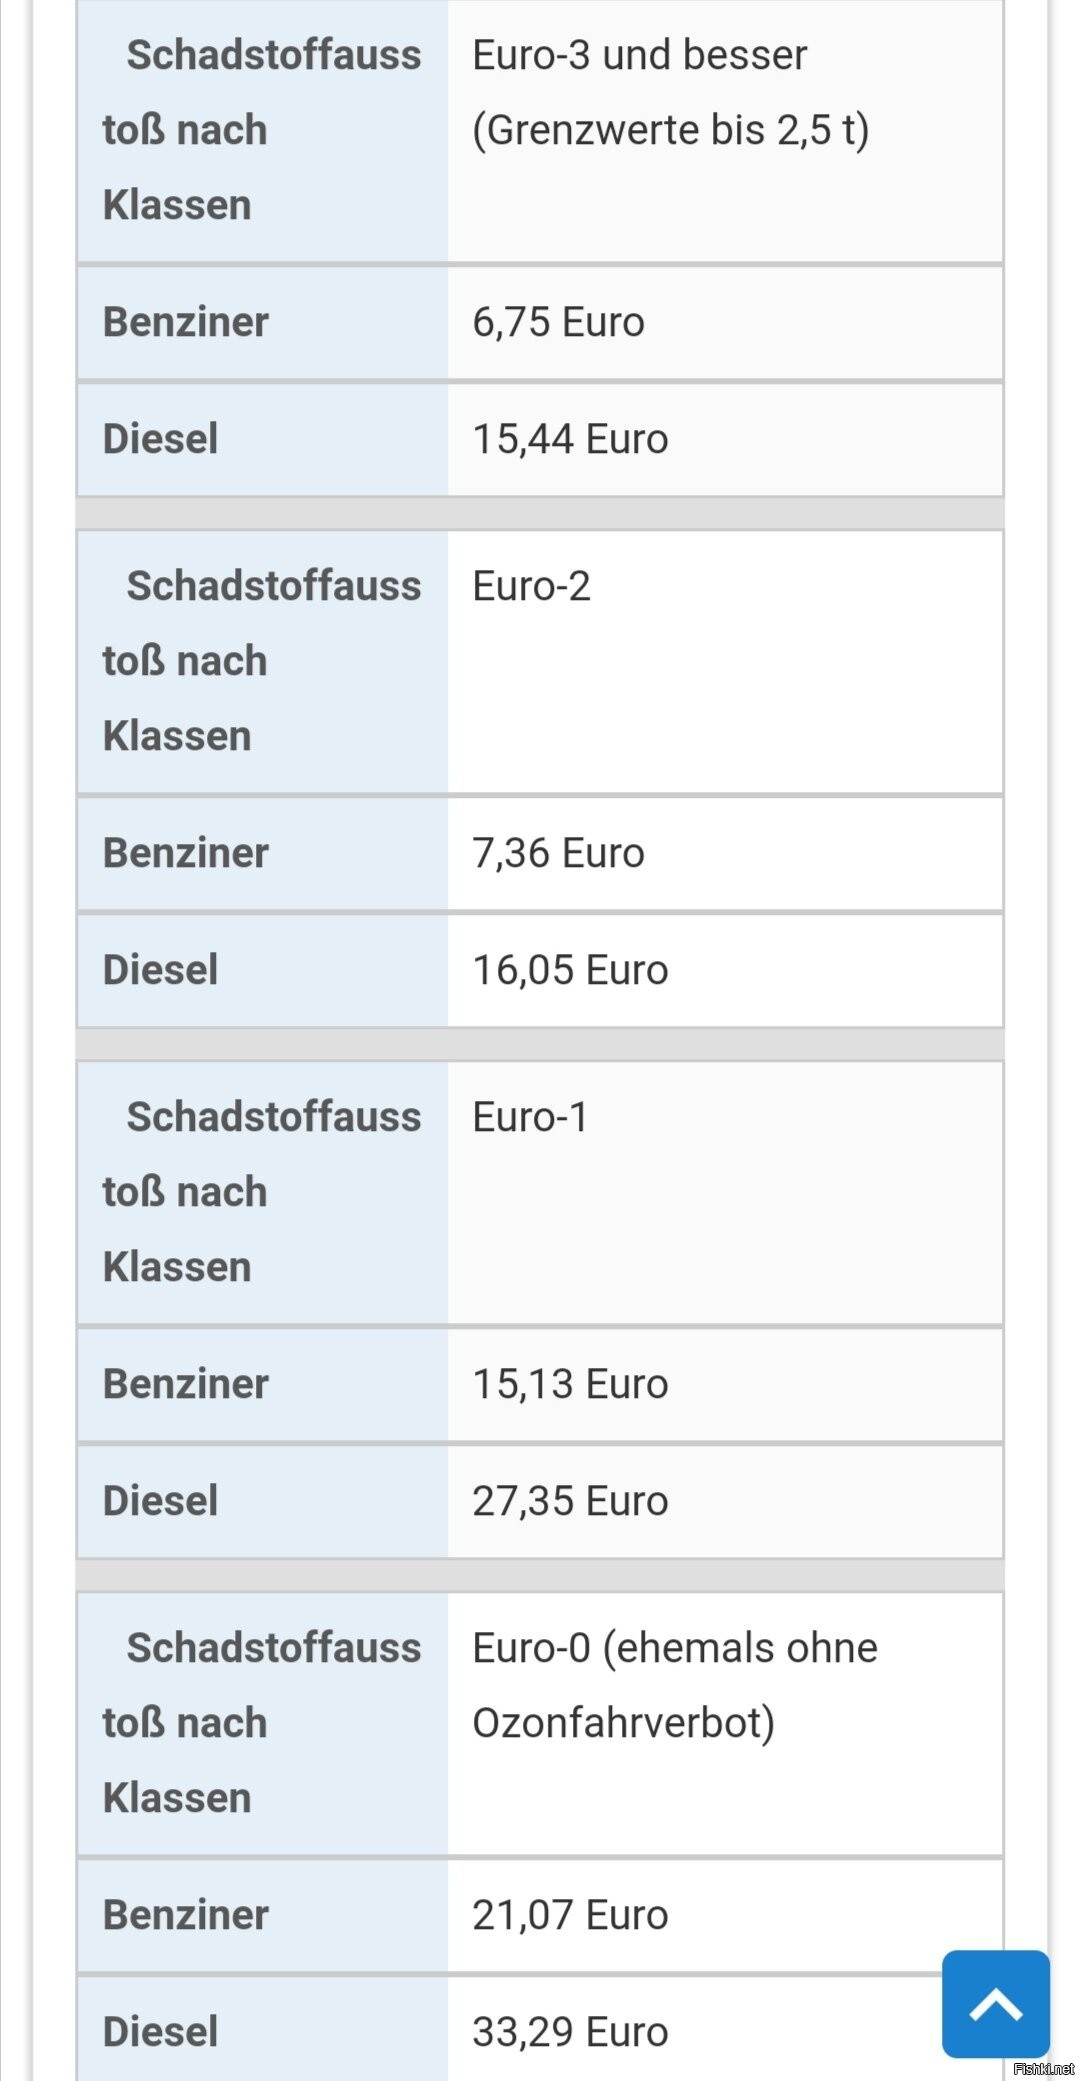Click the Euro-0 ehemals ohne Ozonfahrverbot cell
Image resolution: width=1080 pixels, height=2081 pixels.
[x=674, y=1685]
